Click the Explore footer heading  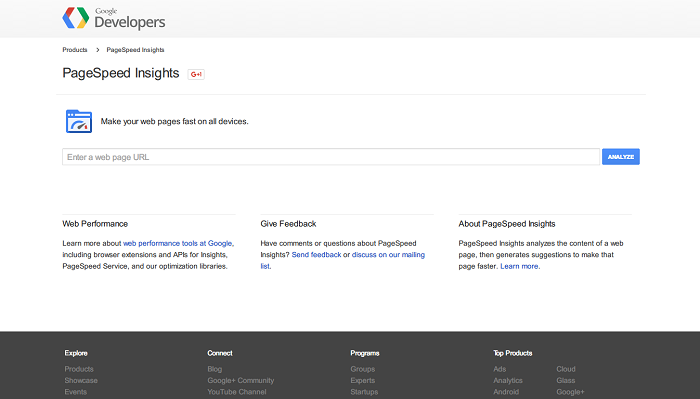point(76,353)
